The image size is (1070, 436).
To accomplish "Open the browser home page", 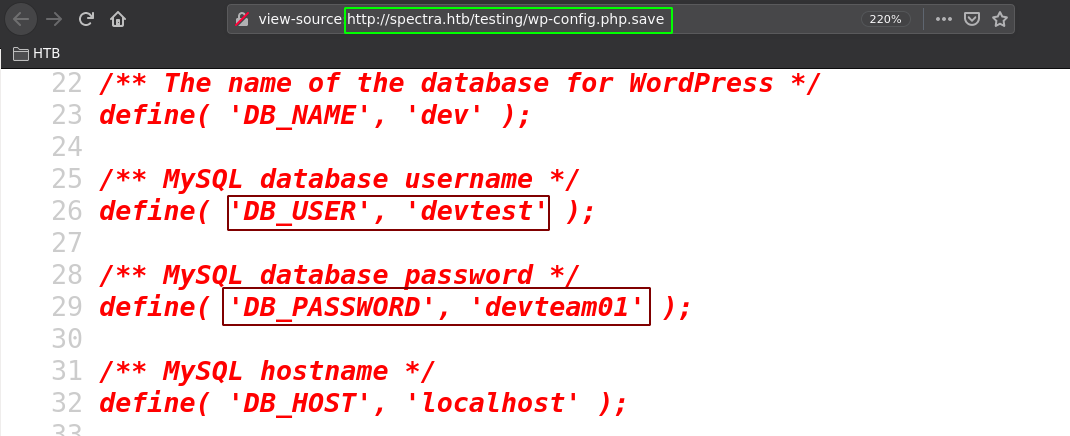I will pos(118,19).
